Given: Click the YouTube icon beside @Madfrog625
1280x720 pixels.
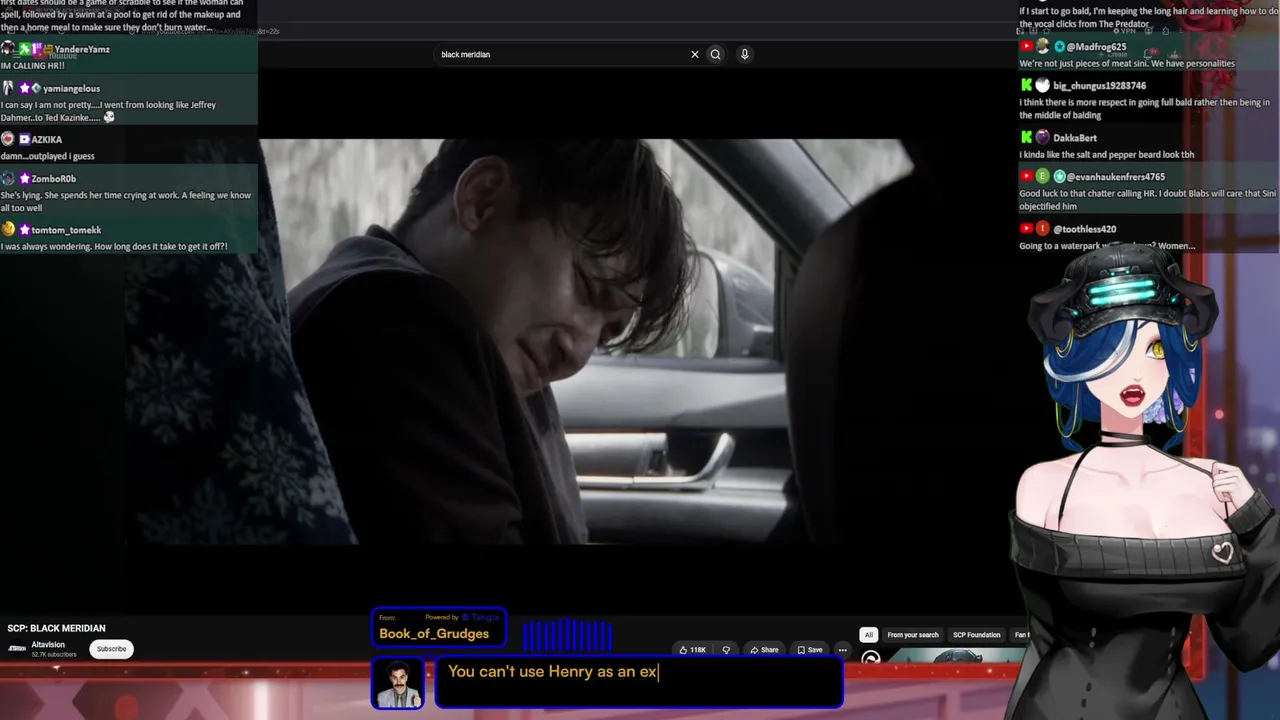Looking at the screenshot, I should click(x=1026, y=47).
